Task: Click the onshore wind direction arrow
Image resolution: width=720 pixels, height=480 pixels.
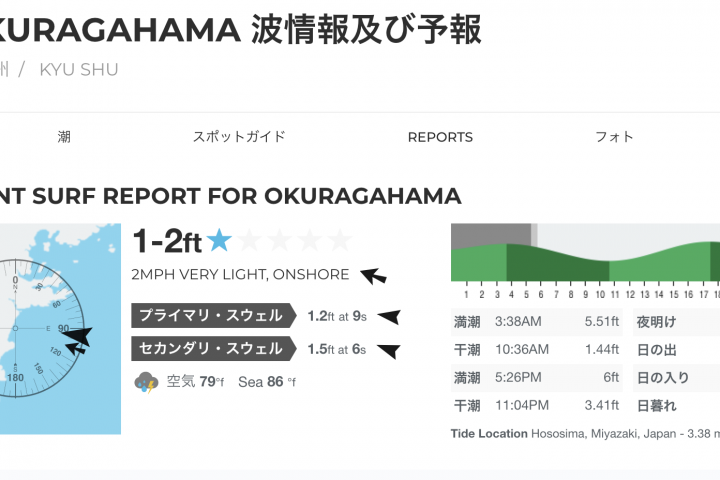Action: [373, 275]
